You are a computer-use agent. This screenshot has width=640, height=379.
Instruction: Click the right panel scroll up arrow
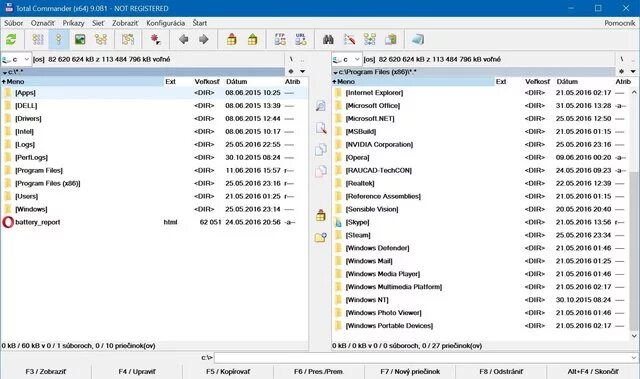(x=634, y=93)
